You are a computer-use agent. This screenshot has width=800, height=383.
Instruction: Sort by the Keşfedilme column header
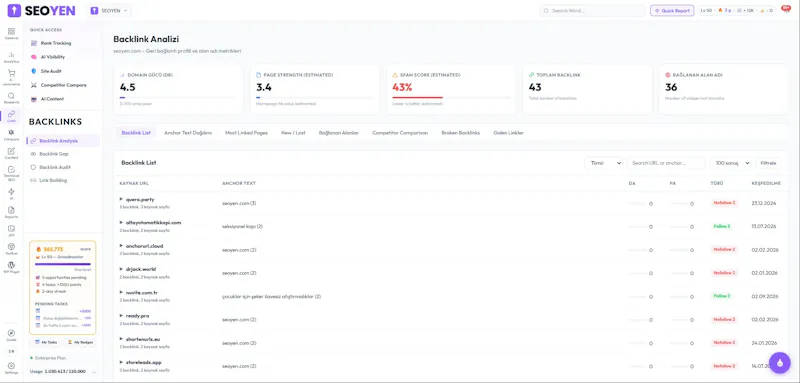click(766, 183)
